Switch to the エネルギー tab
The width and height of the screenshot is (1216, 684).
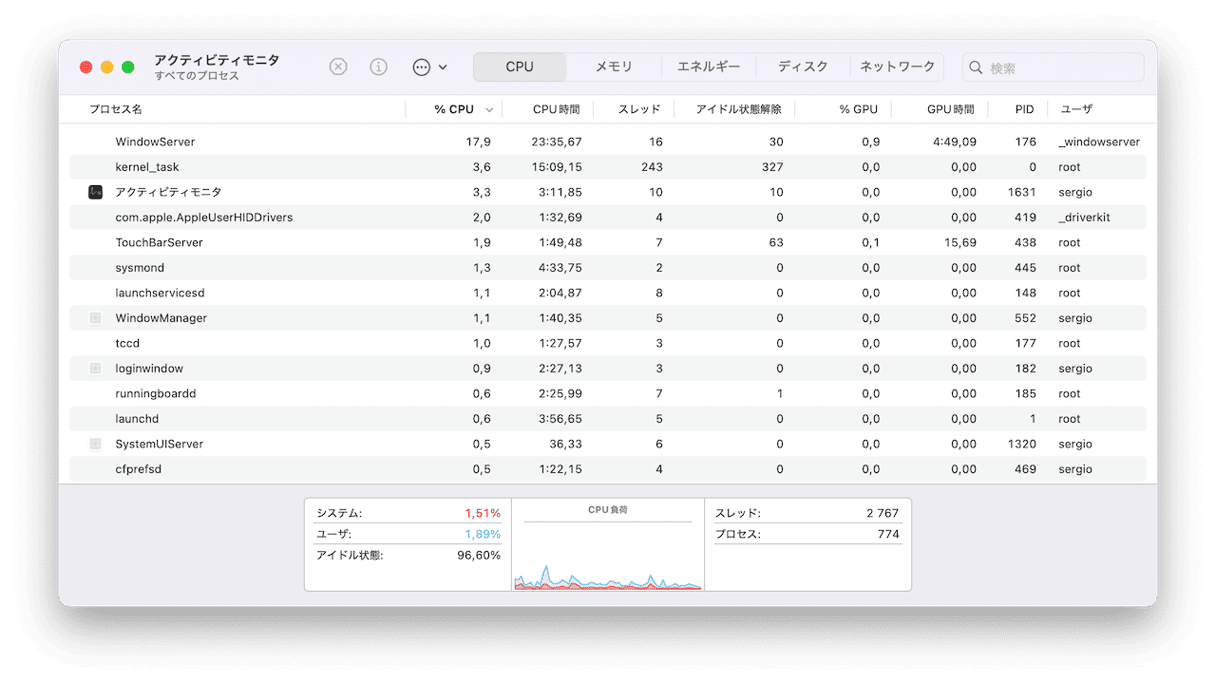click(x=708, y=67)
